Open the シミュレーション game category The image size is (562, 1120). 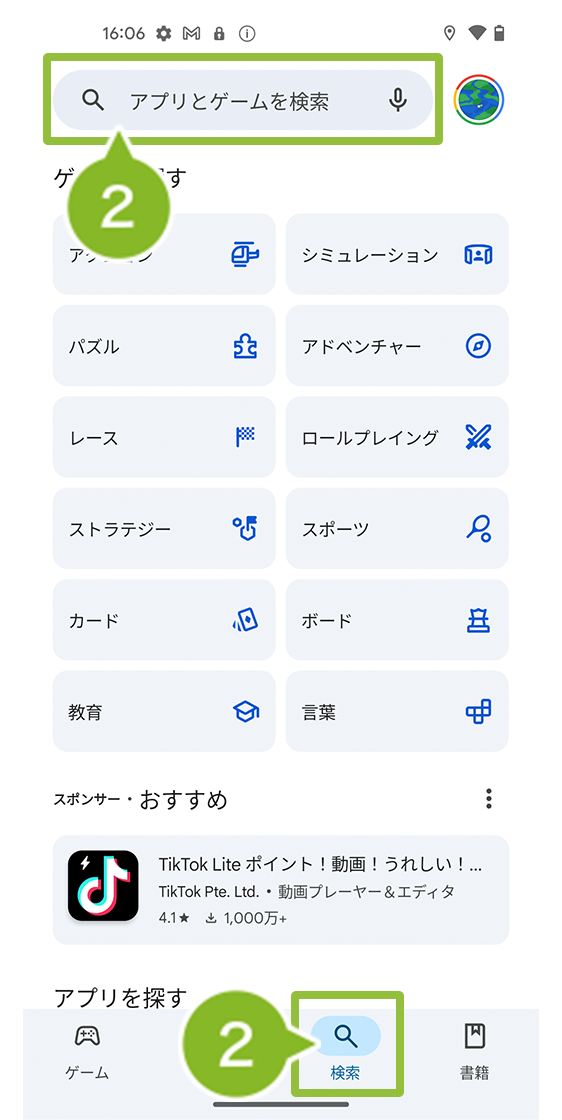point(397,254)
